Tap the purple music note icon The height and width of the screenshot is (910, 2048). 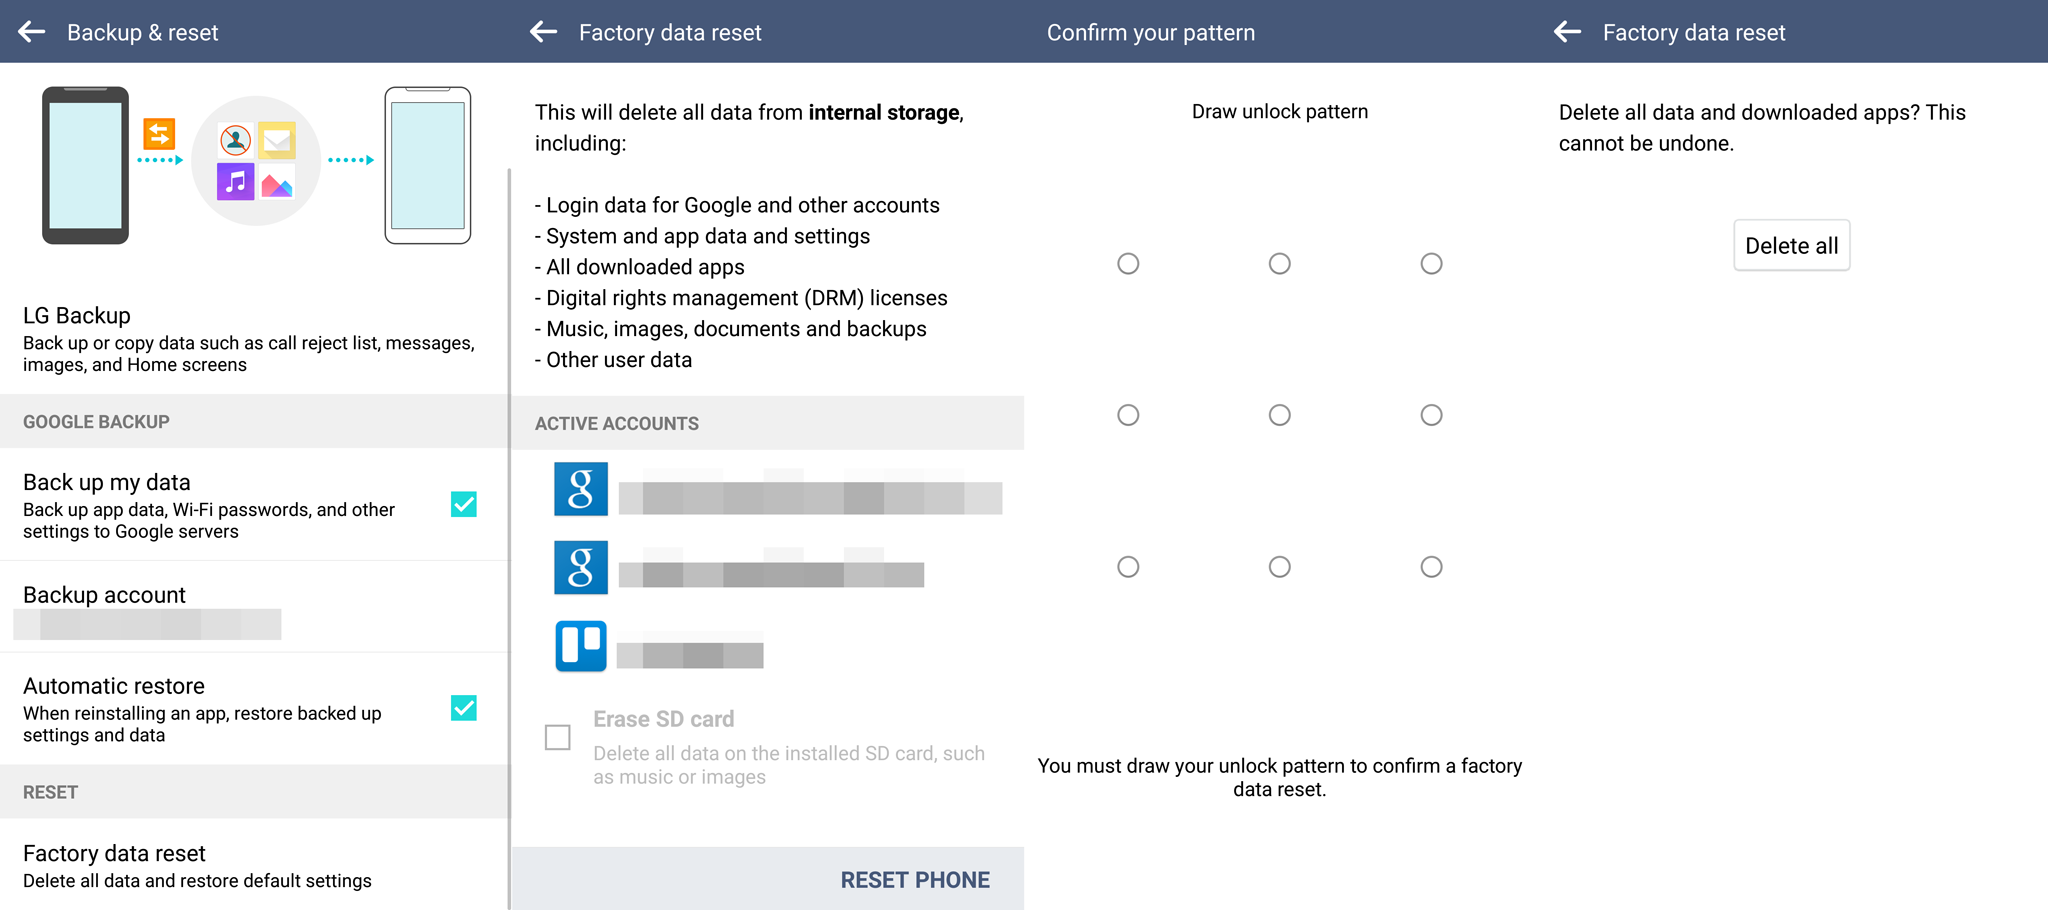tap(236, 181)
